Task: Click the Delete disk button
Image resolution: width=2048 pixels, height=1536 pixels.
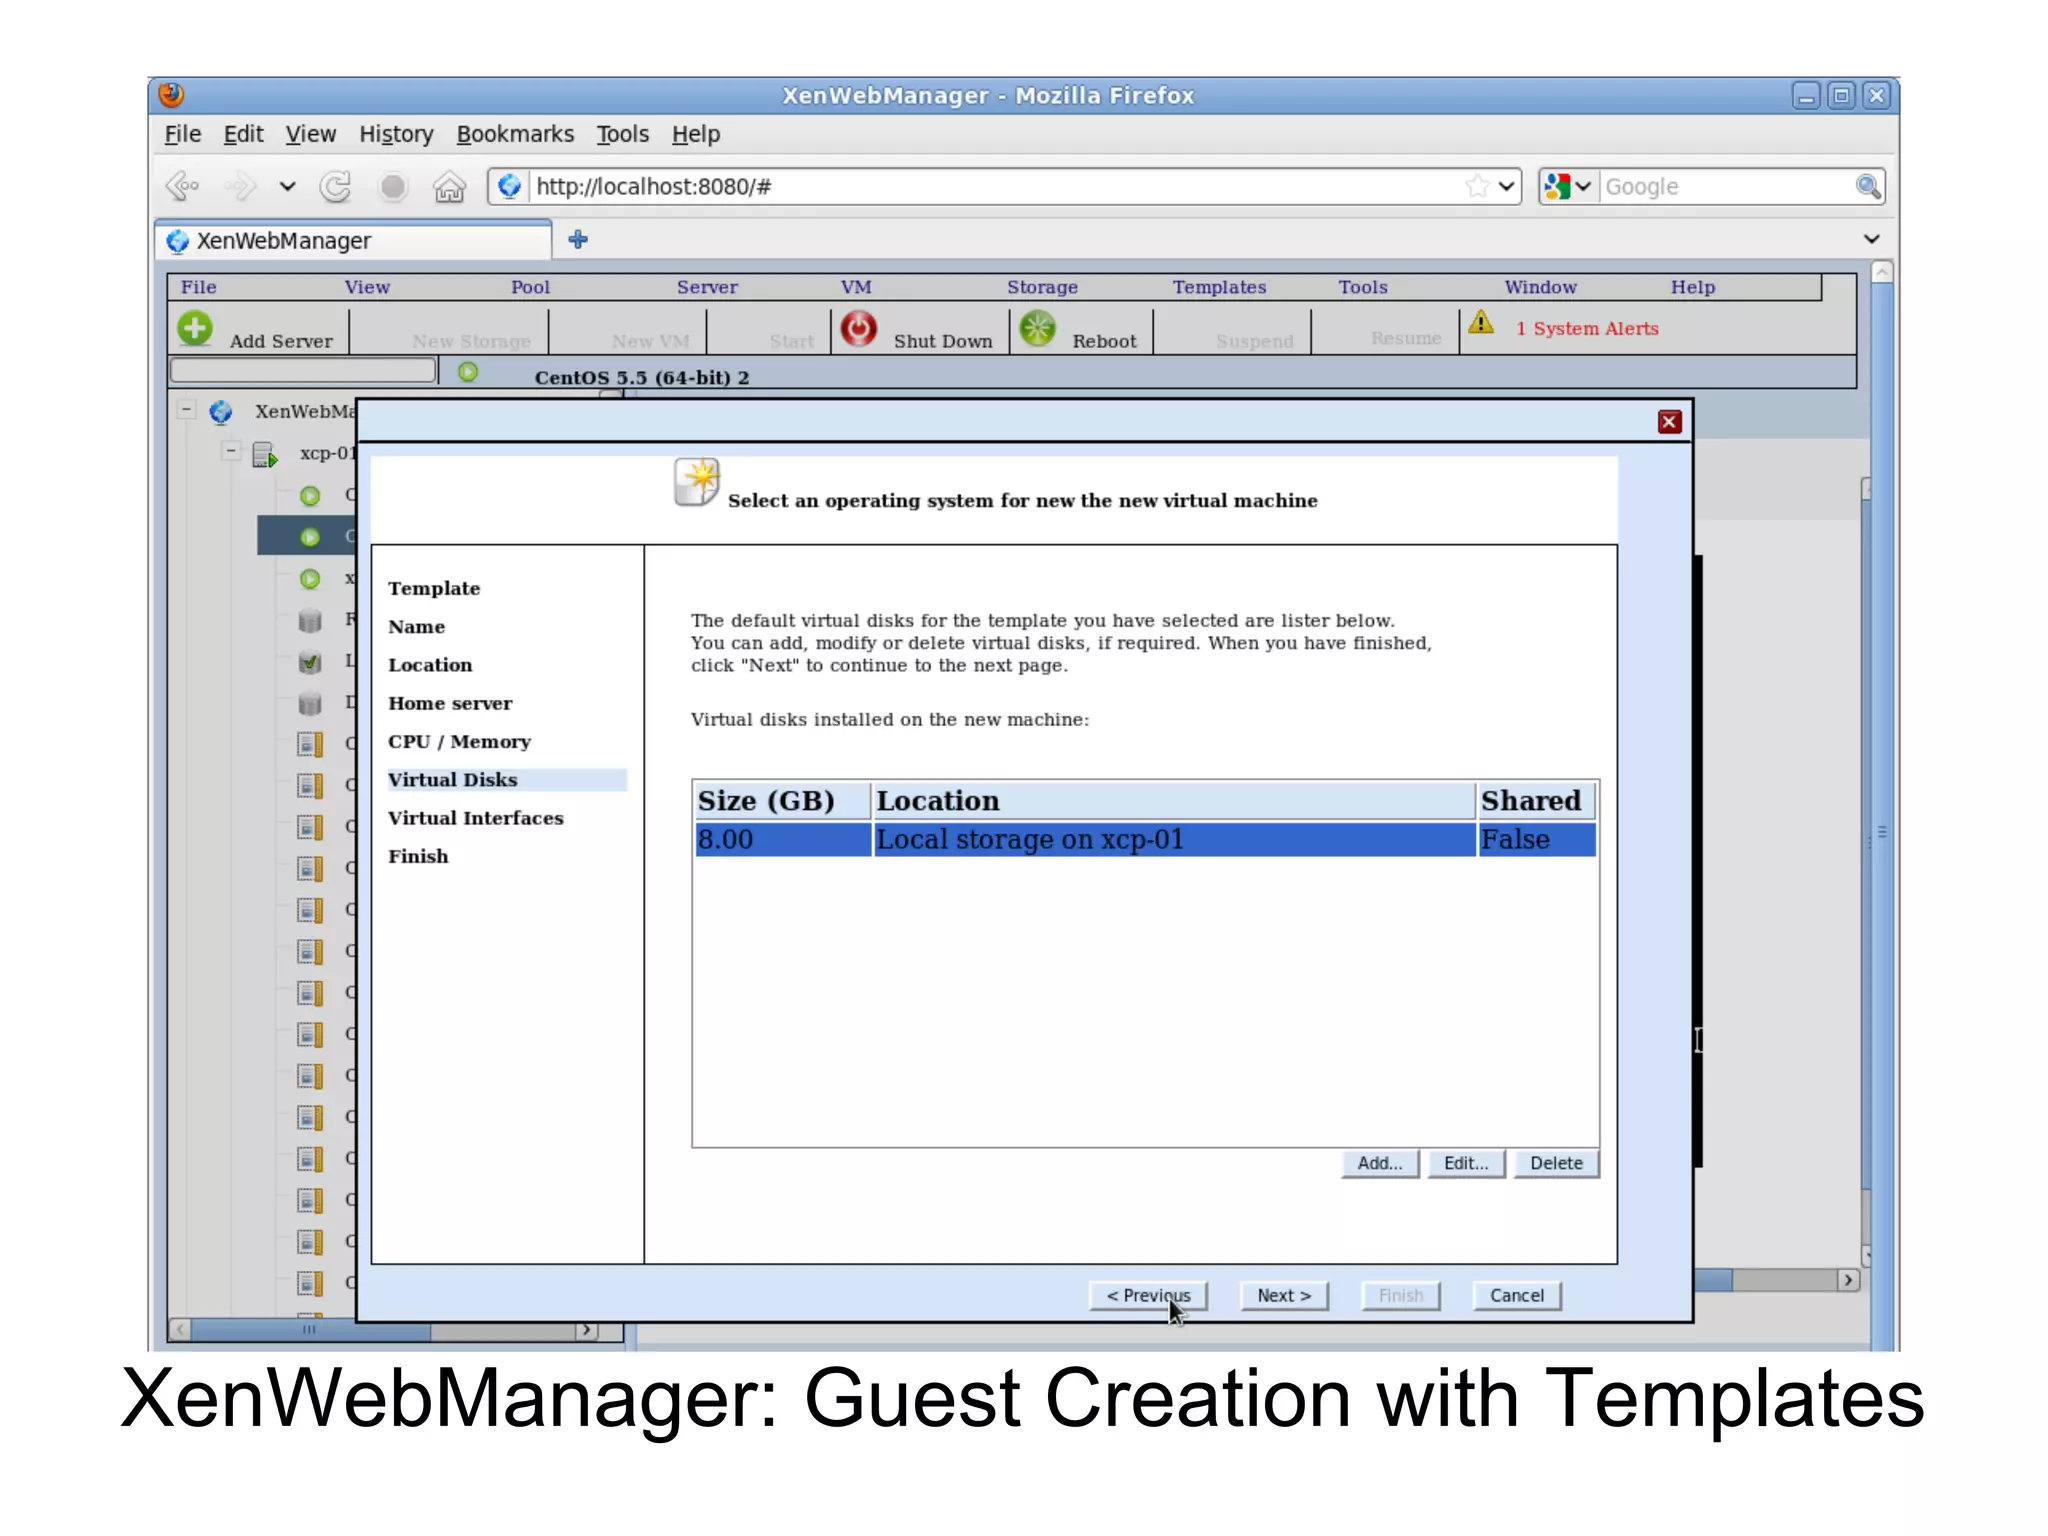Action: [x=1556, y=1163]
